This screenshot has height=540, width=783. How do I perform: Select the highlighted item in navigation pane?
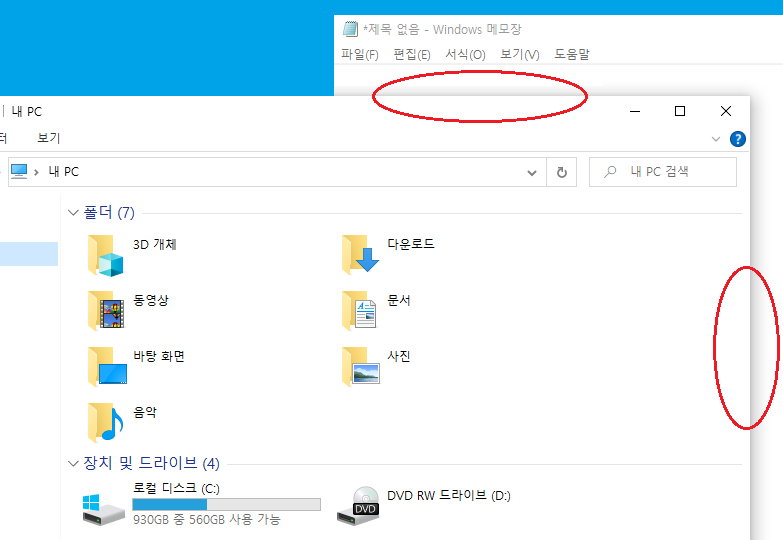(x=29, y=254)
